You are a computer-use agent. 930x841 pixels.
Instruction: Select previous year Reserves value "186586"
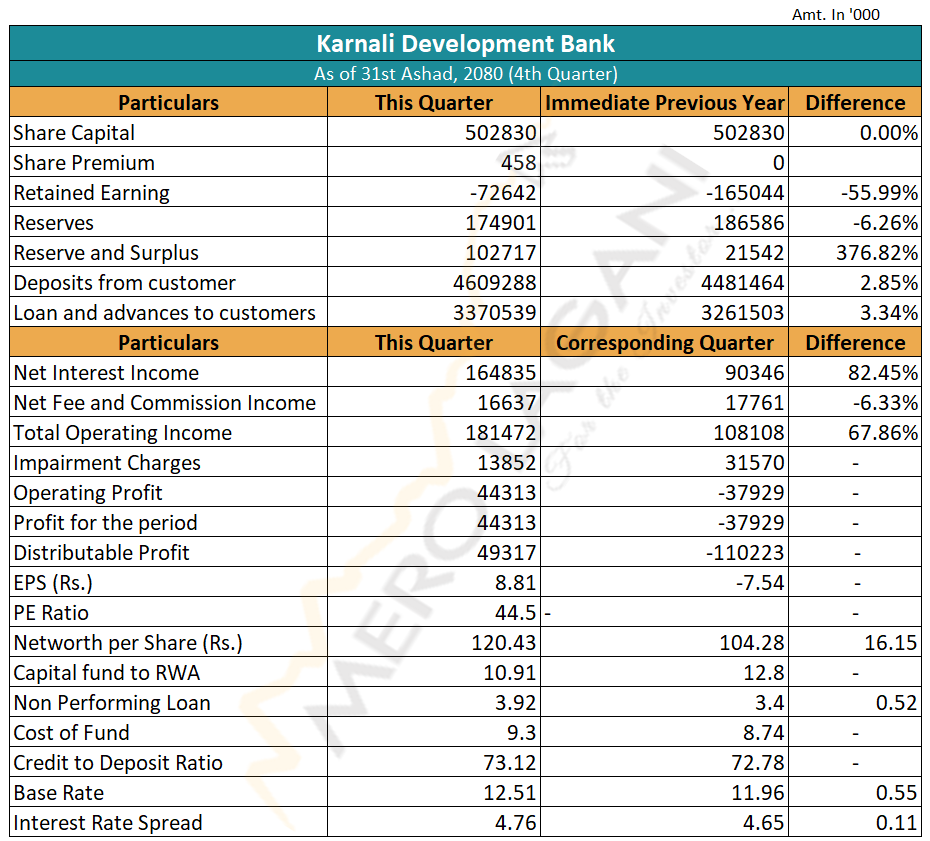pyautogui.click(x=749, y=223)
